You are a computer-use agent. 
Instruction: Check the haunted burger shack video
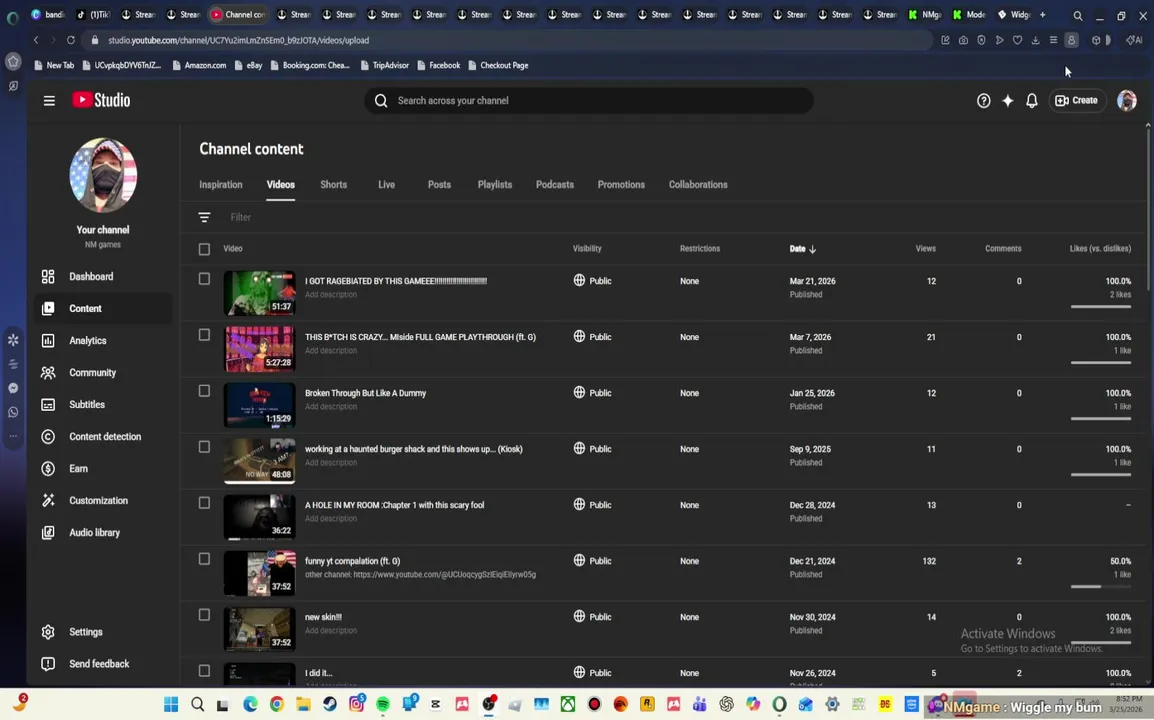coord(204,447)
